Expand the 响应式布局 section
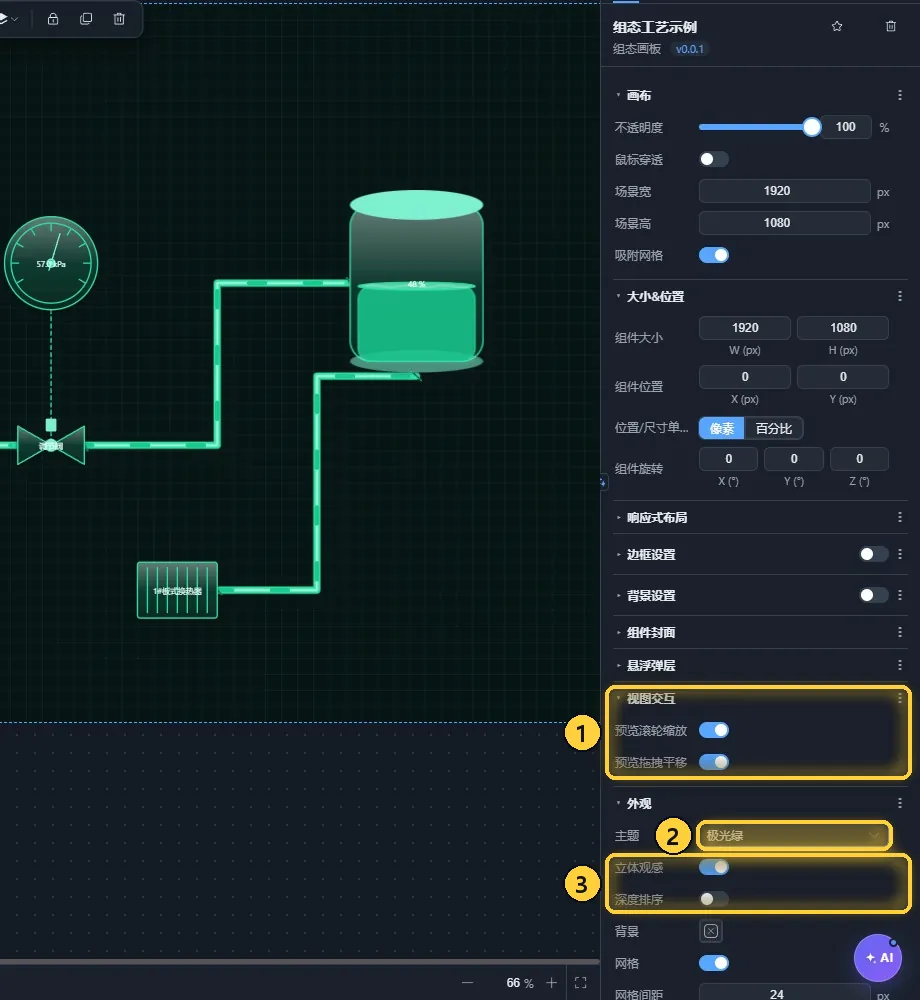This screenshot has height=1000, width=920. 618,517
